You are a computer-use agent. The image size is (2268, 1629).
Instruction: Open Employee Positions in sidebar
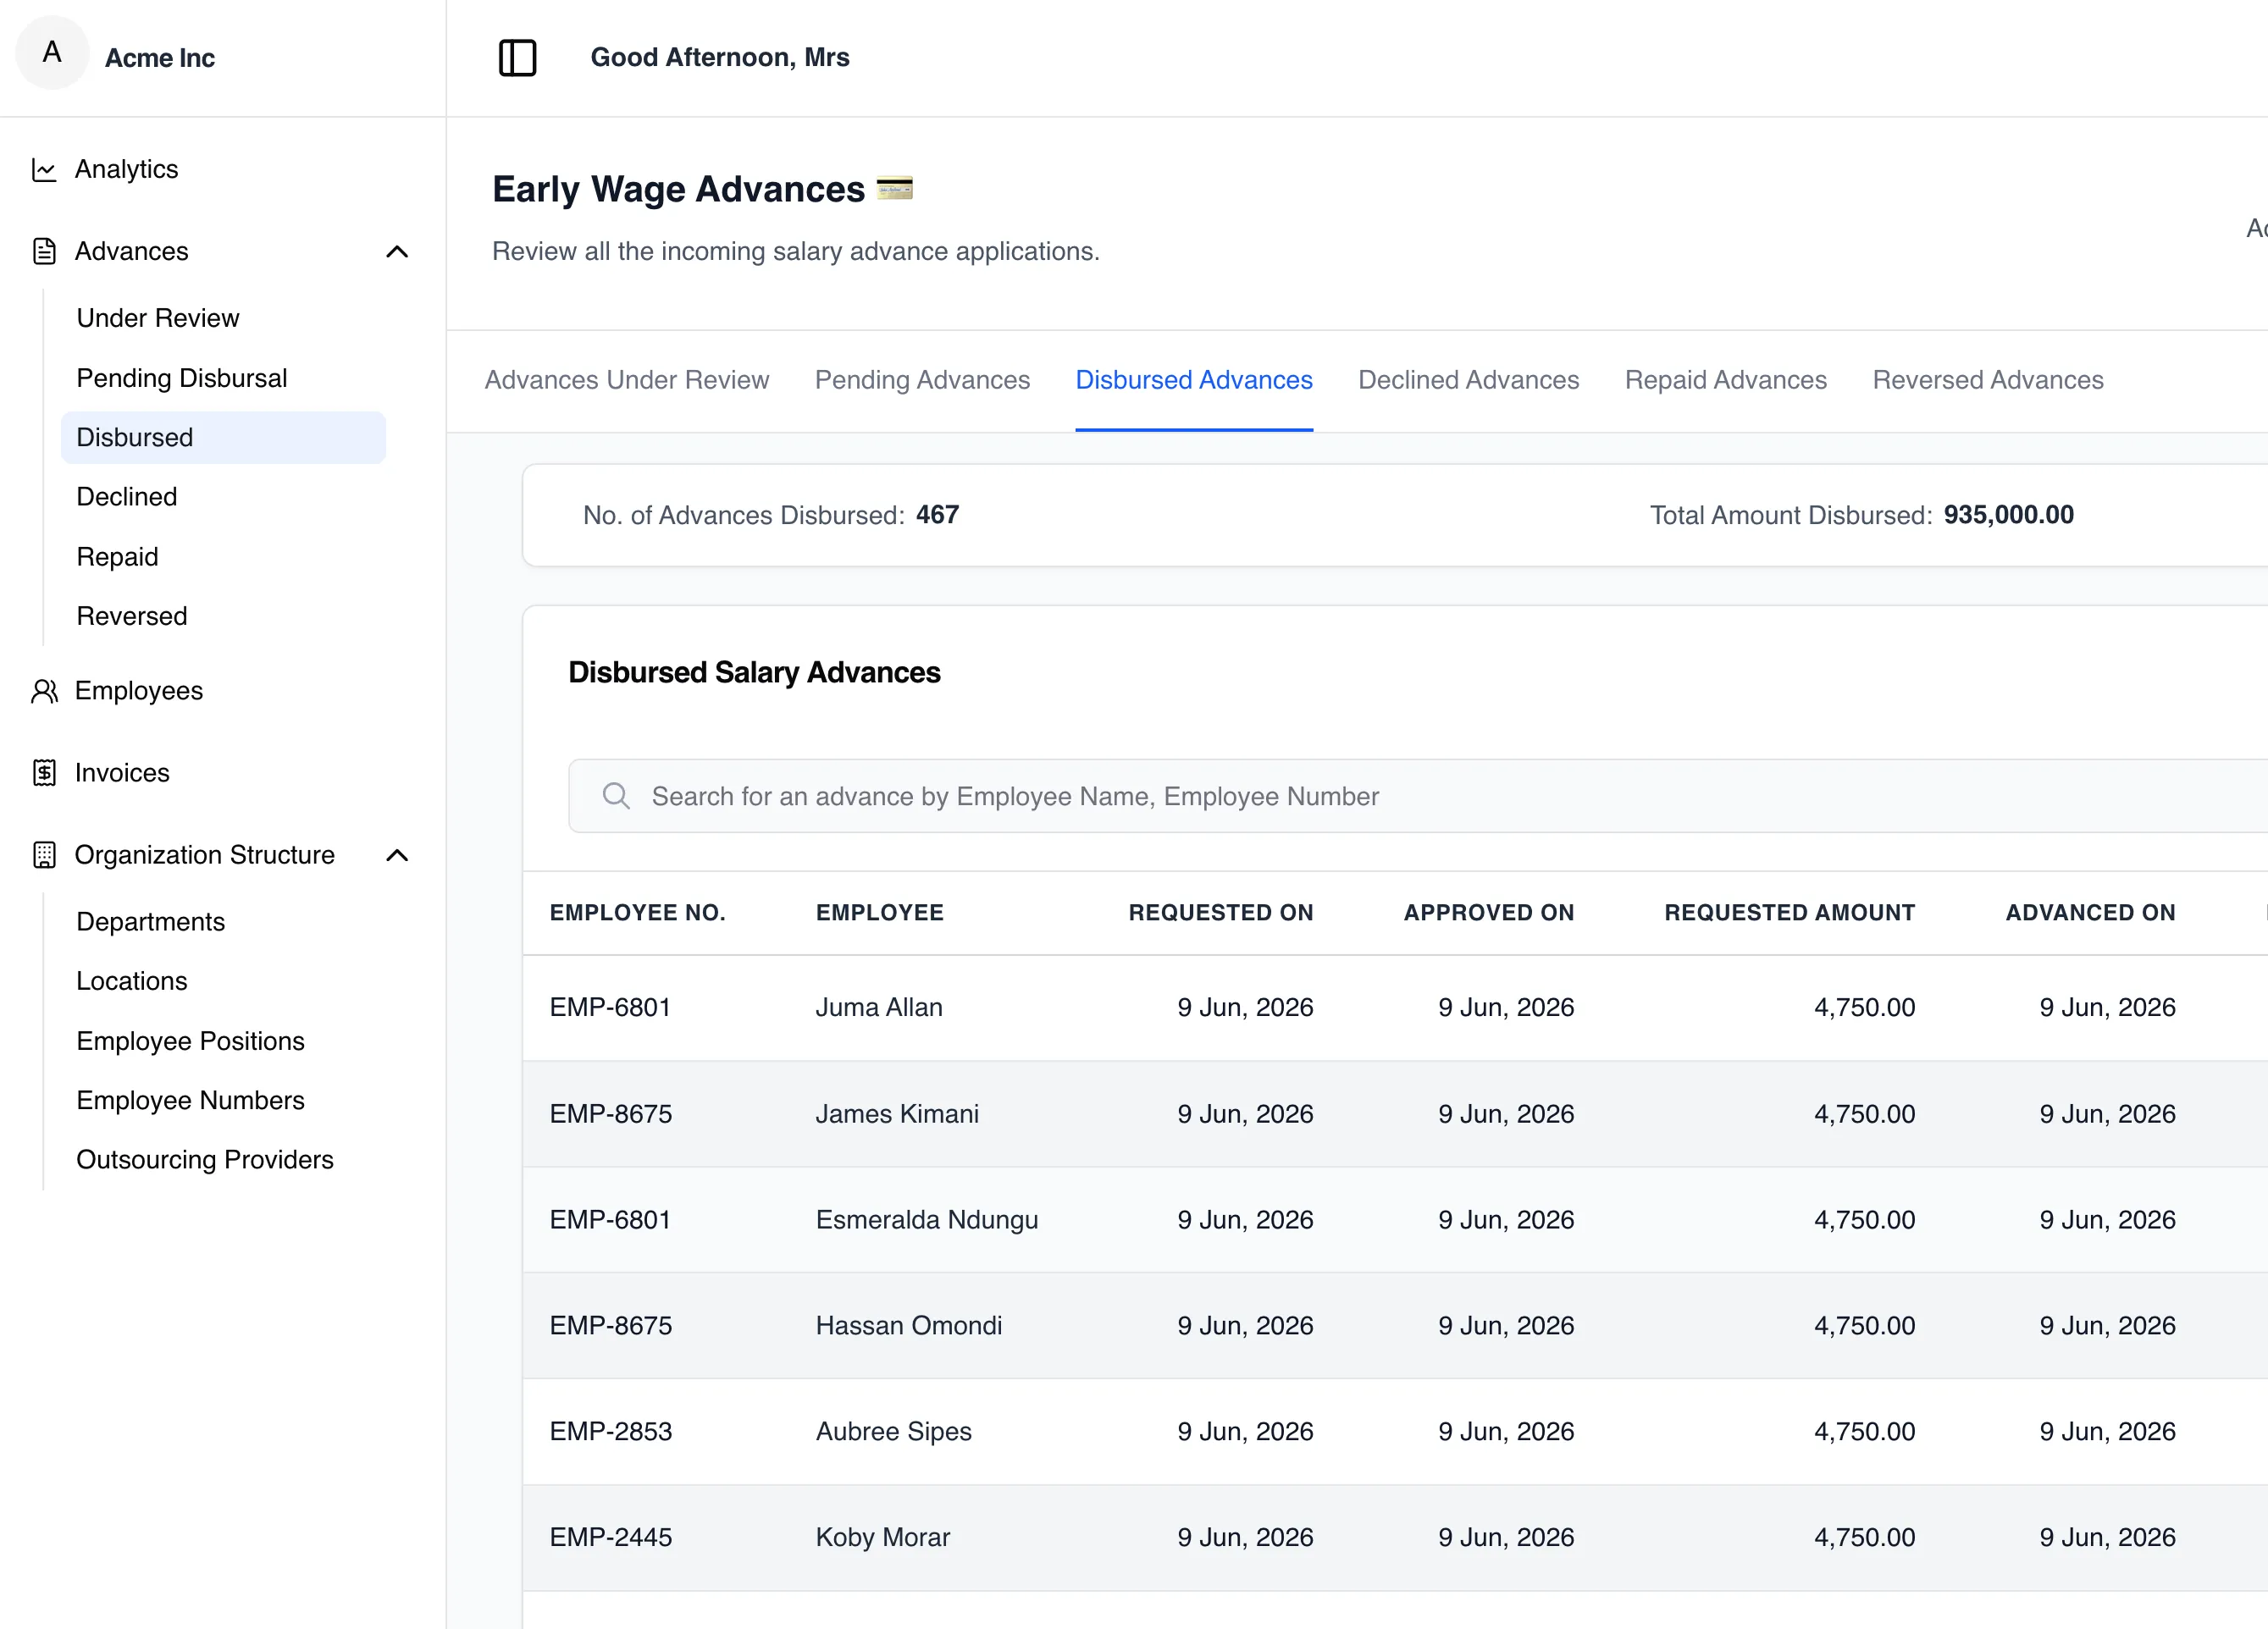click(190, 1041)
